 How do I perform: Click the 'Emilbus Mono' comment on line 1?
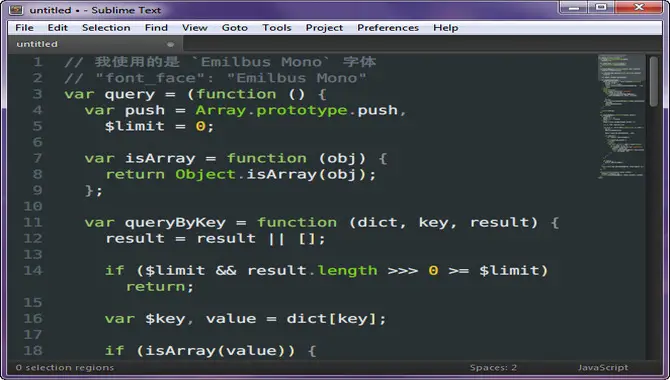pyautogui.click(x=261, y=62)
